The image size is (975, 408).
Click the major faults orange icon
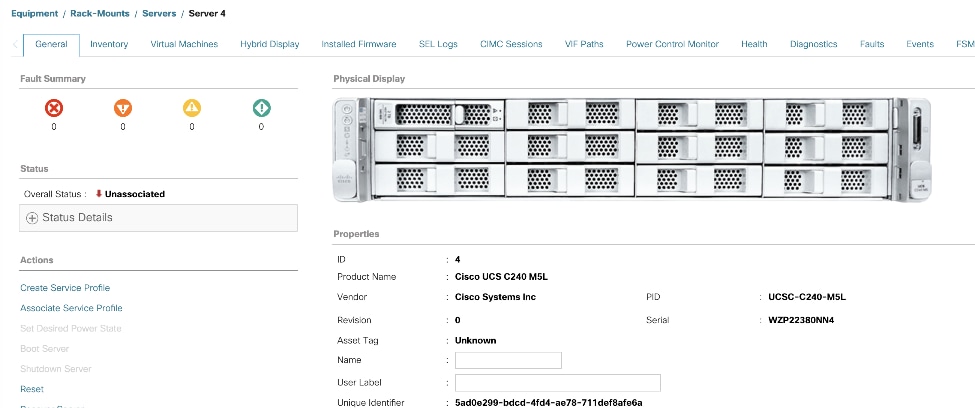click(123, 108)
